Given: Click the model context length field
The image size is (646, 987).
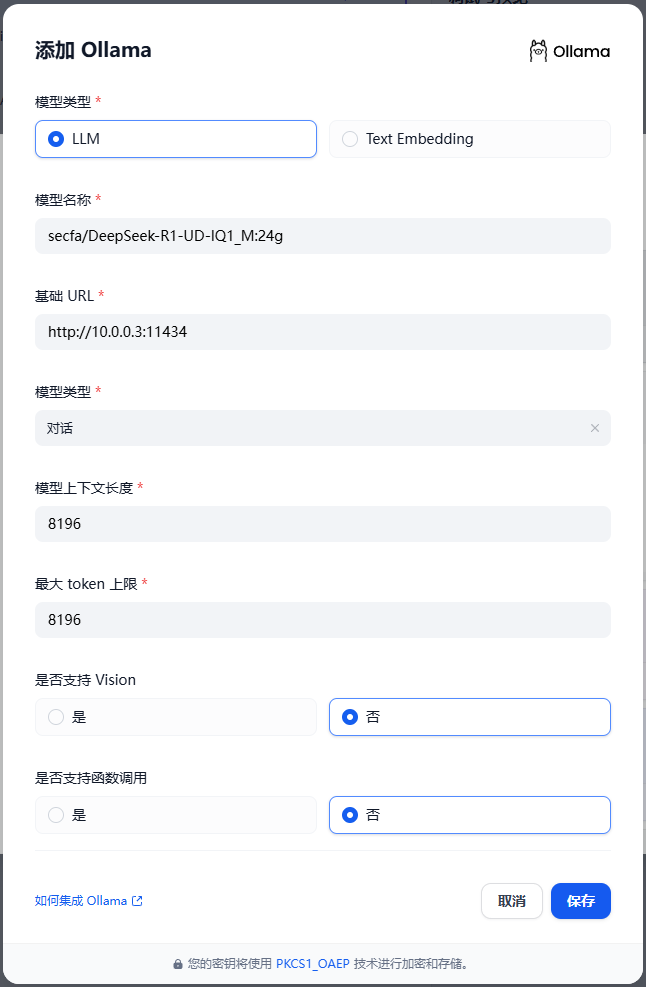Looking at the screenshot, I should click(x=322, y=524).
